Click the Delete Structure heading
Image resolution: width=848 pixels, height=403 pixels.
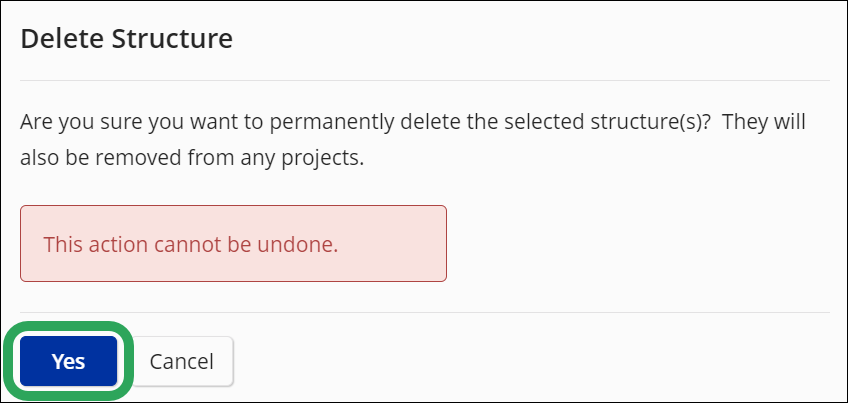click(x=126, y=39)
